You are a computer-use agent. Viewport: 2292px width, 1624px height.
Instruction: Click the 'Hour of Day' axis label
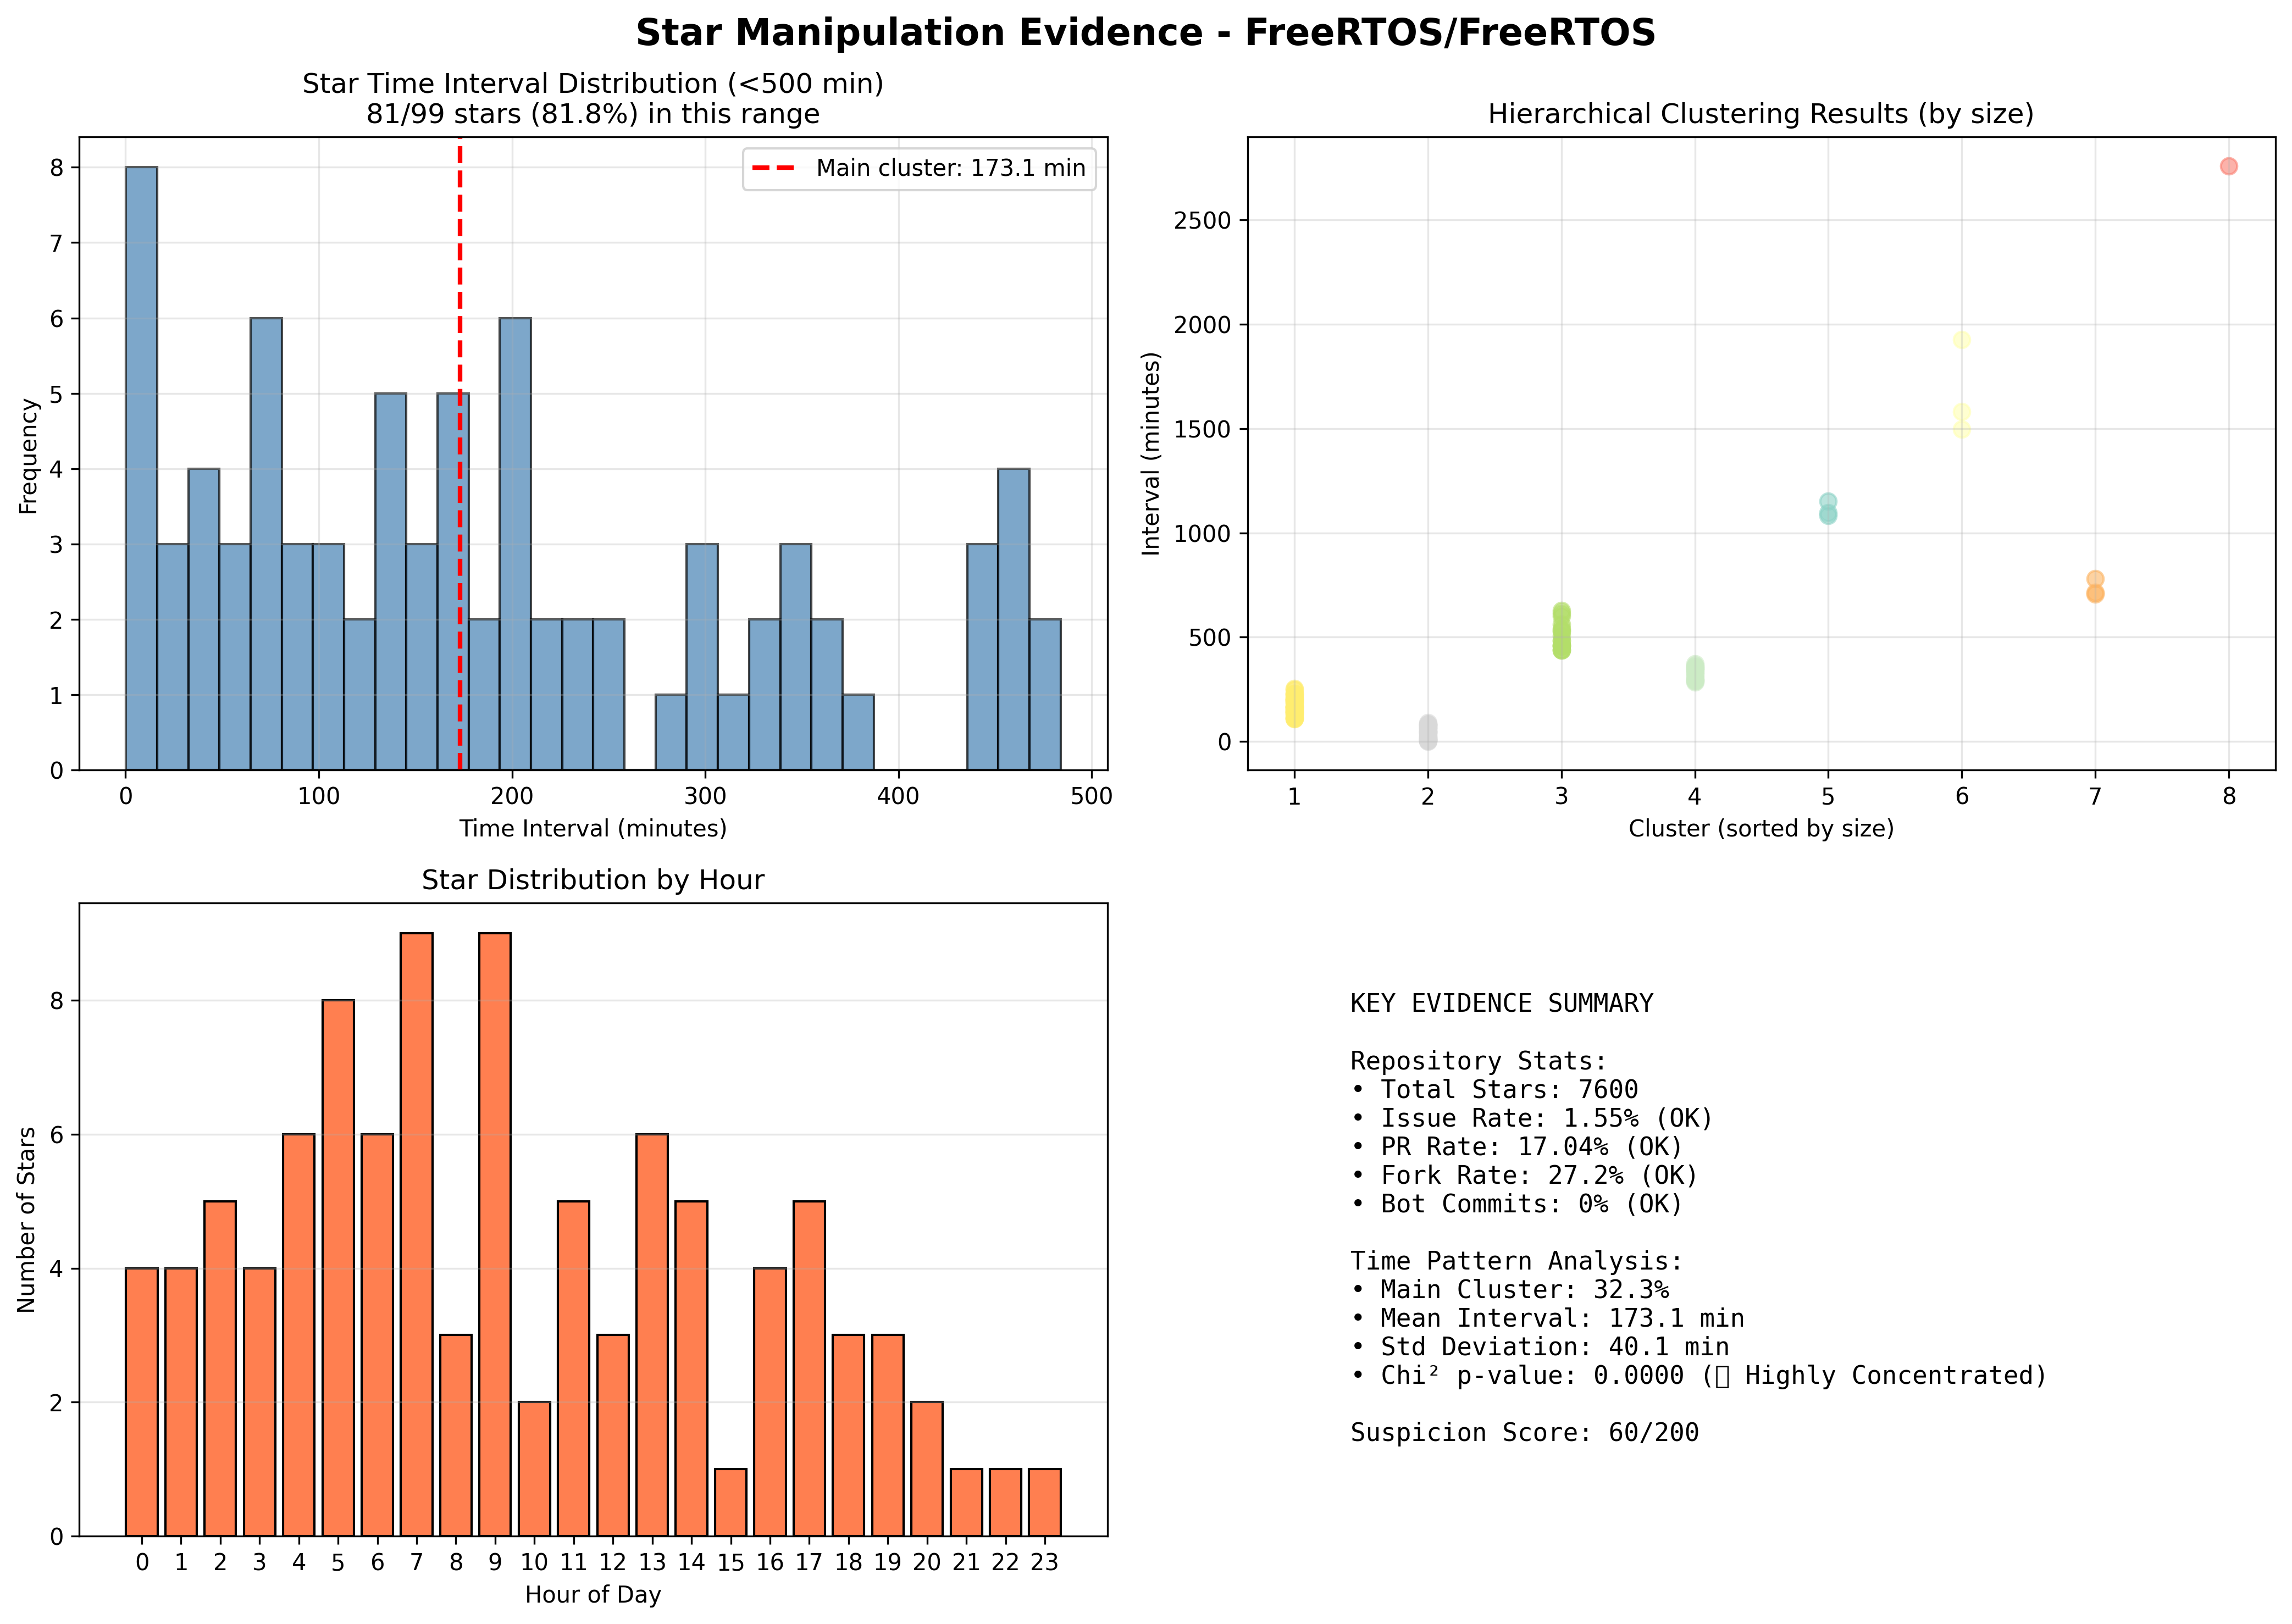(593, 1595)
